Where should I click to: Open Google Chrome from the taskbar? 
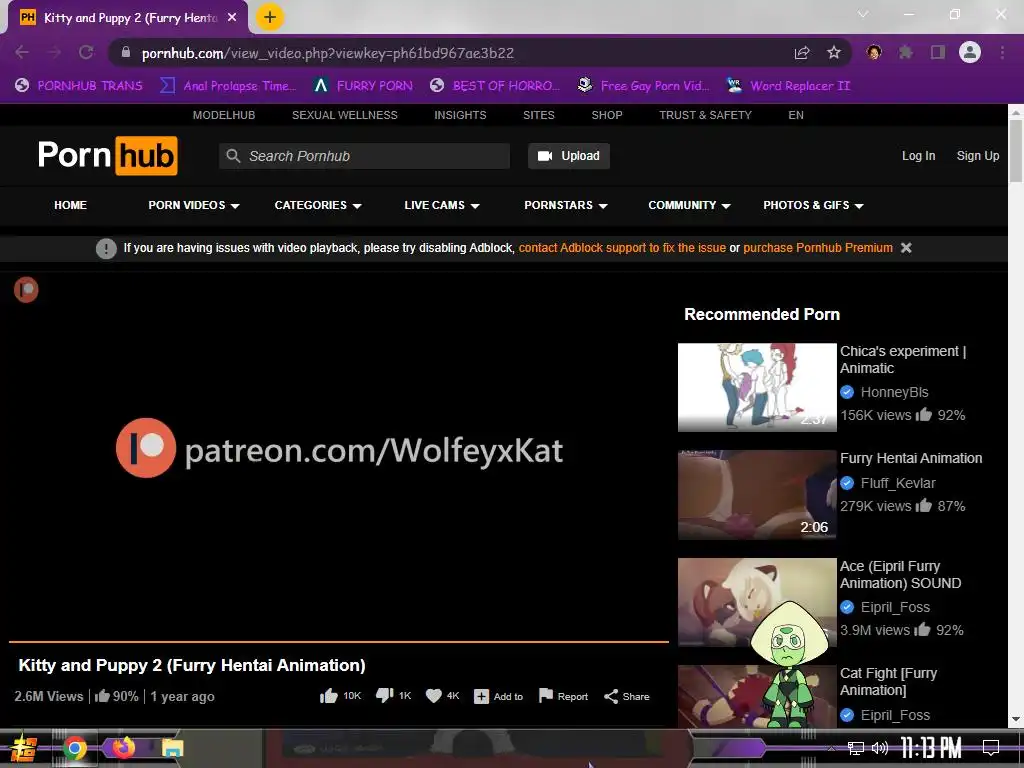(74, 748)
